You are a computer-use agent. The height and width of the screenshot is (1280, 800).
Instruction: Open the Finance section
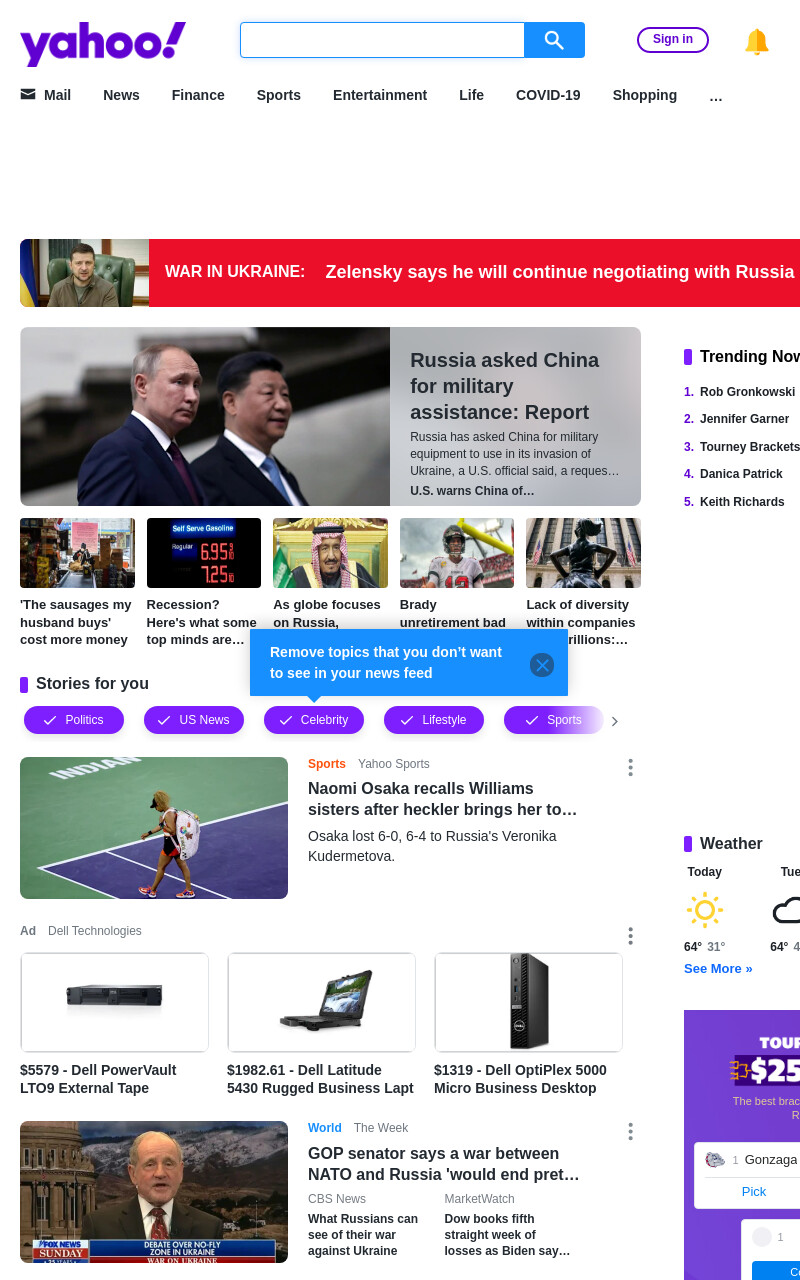[x=198, y=95]
